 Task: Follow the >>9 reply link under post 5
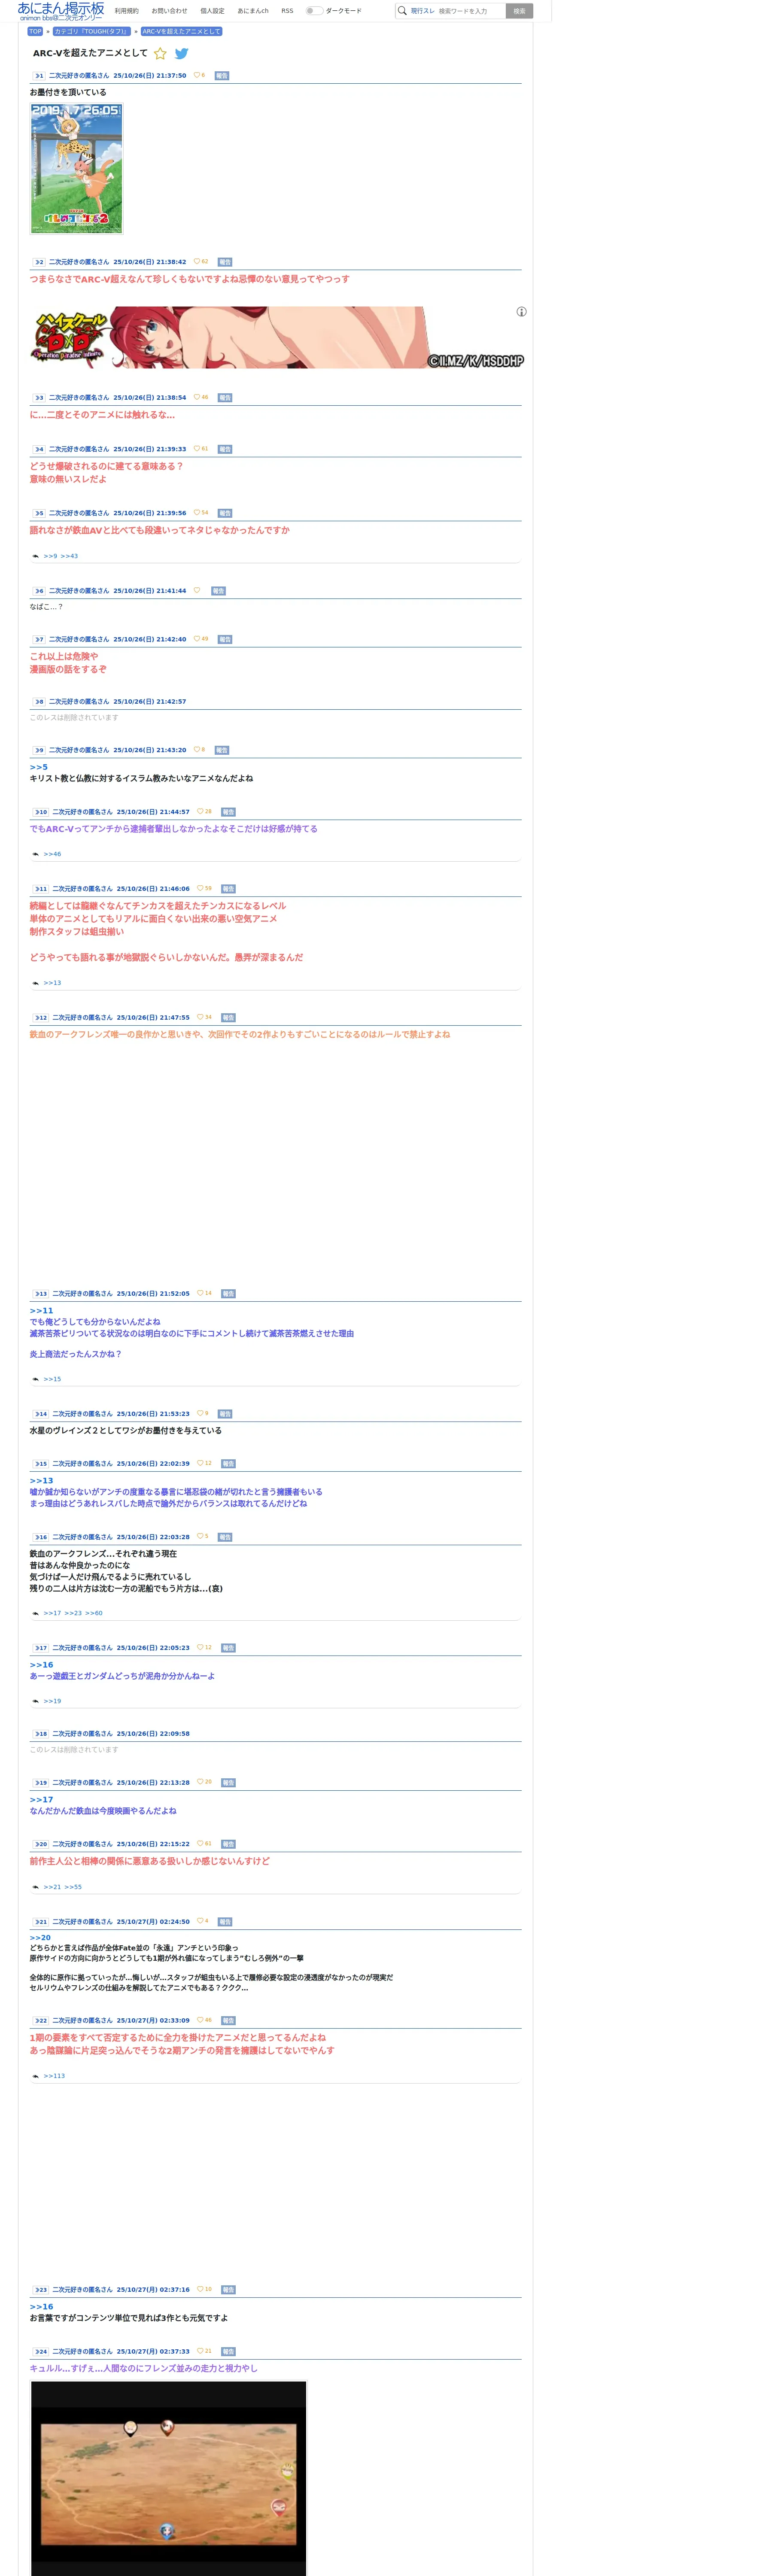point(50,556)
